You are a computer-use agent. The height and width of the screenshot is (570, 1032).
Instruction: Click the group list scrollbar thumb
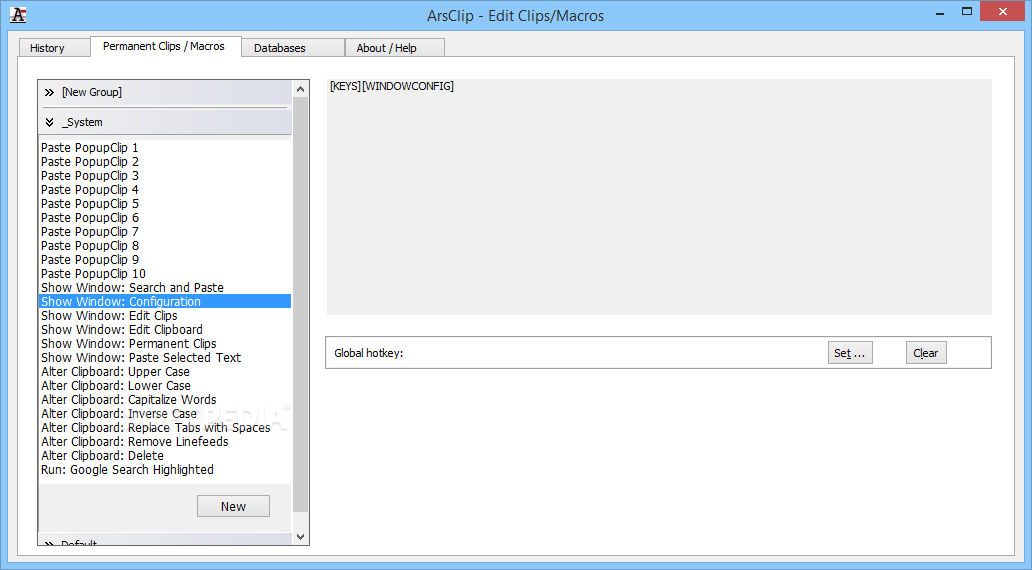[x=300, y=304]
